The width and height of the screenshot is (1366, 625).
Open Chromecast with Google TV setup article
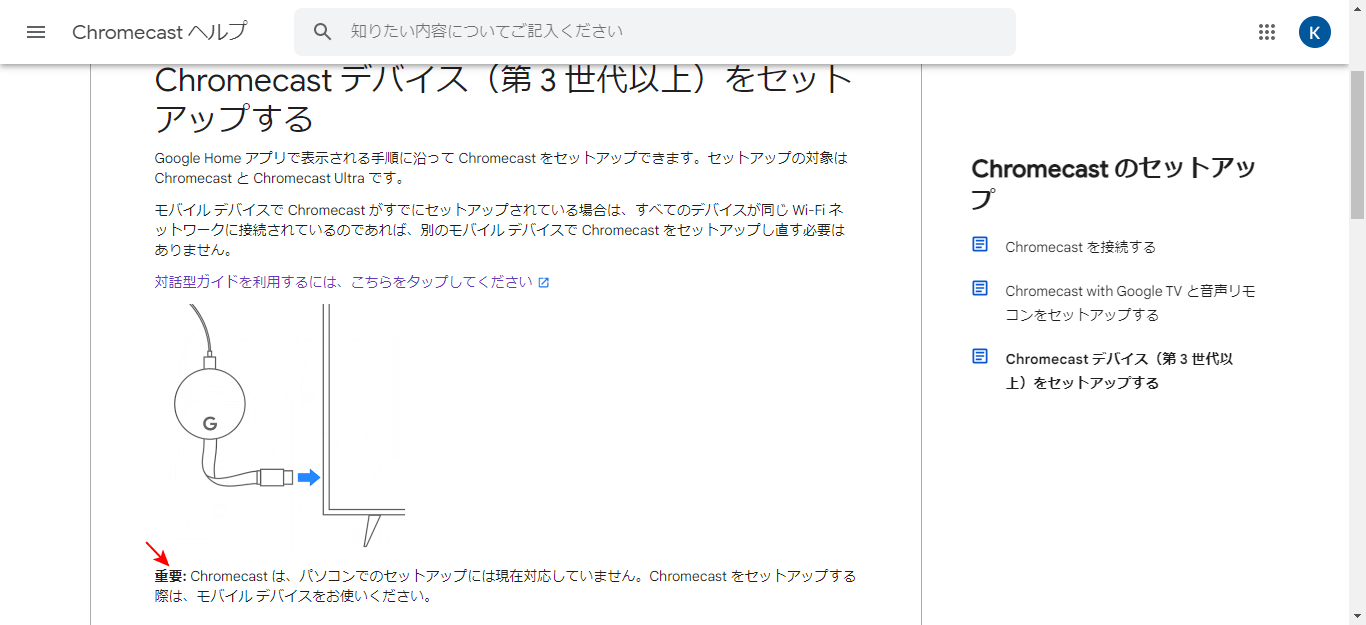coord(1130,303)
